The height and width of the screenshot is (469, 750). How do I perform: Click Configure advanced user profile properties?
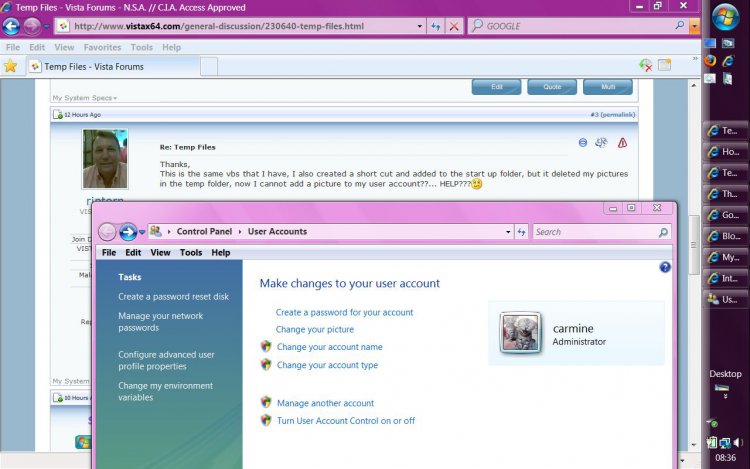pos(166,360)
